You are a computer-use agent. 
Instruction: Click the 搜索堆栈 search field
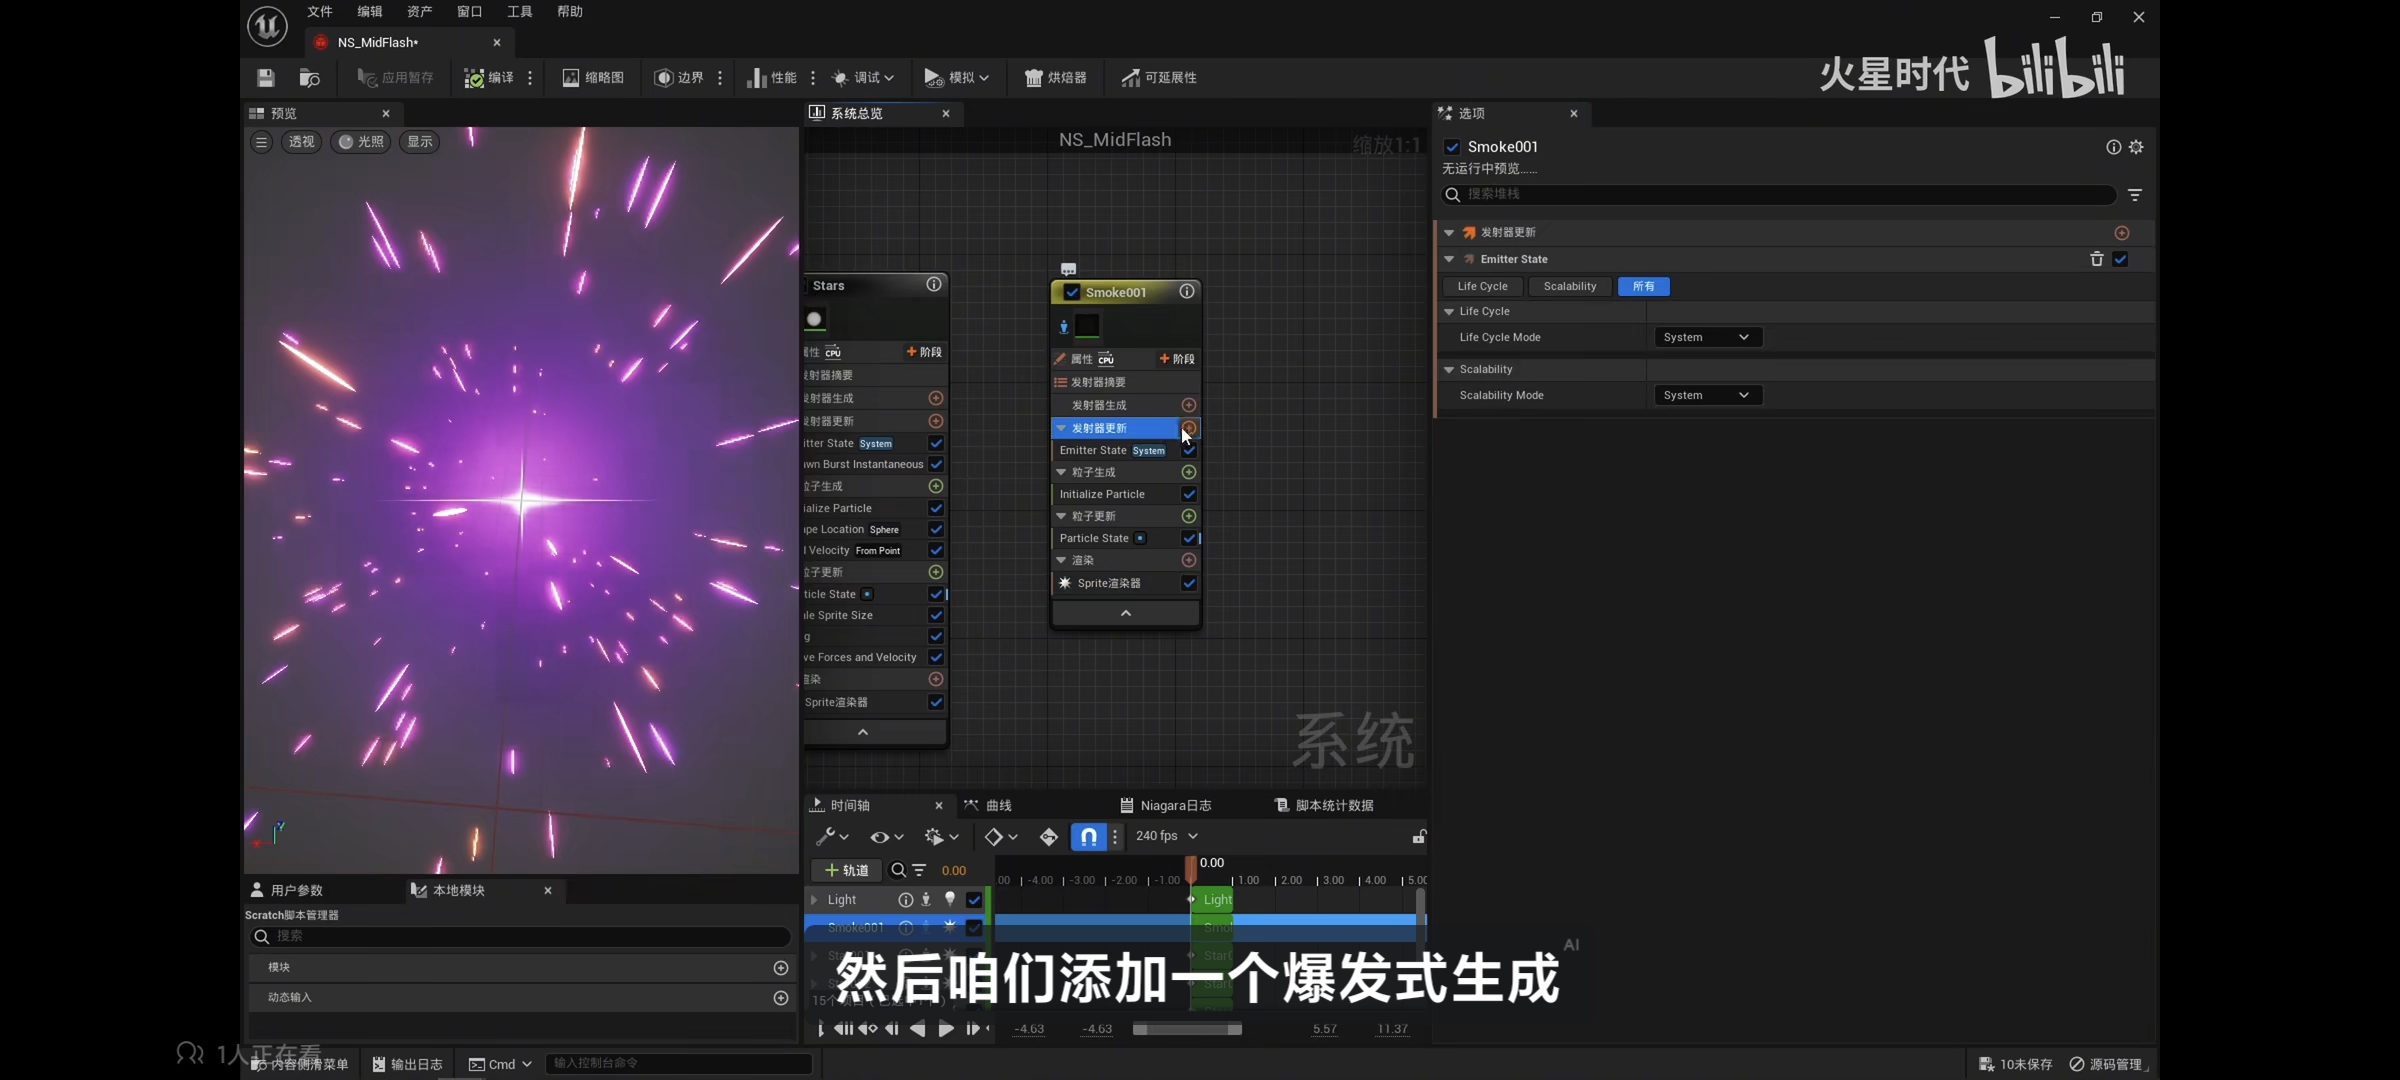[x=1780, y=194]
